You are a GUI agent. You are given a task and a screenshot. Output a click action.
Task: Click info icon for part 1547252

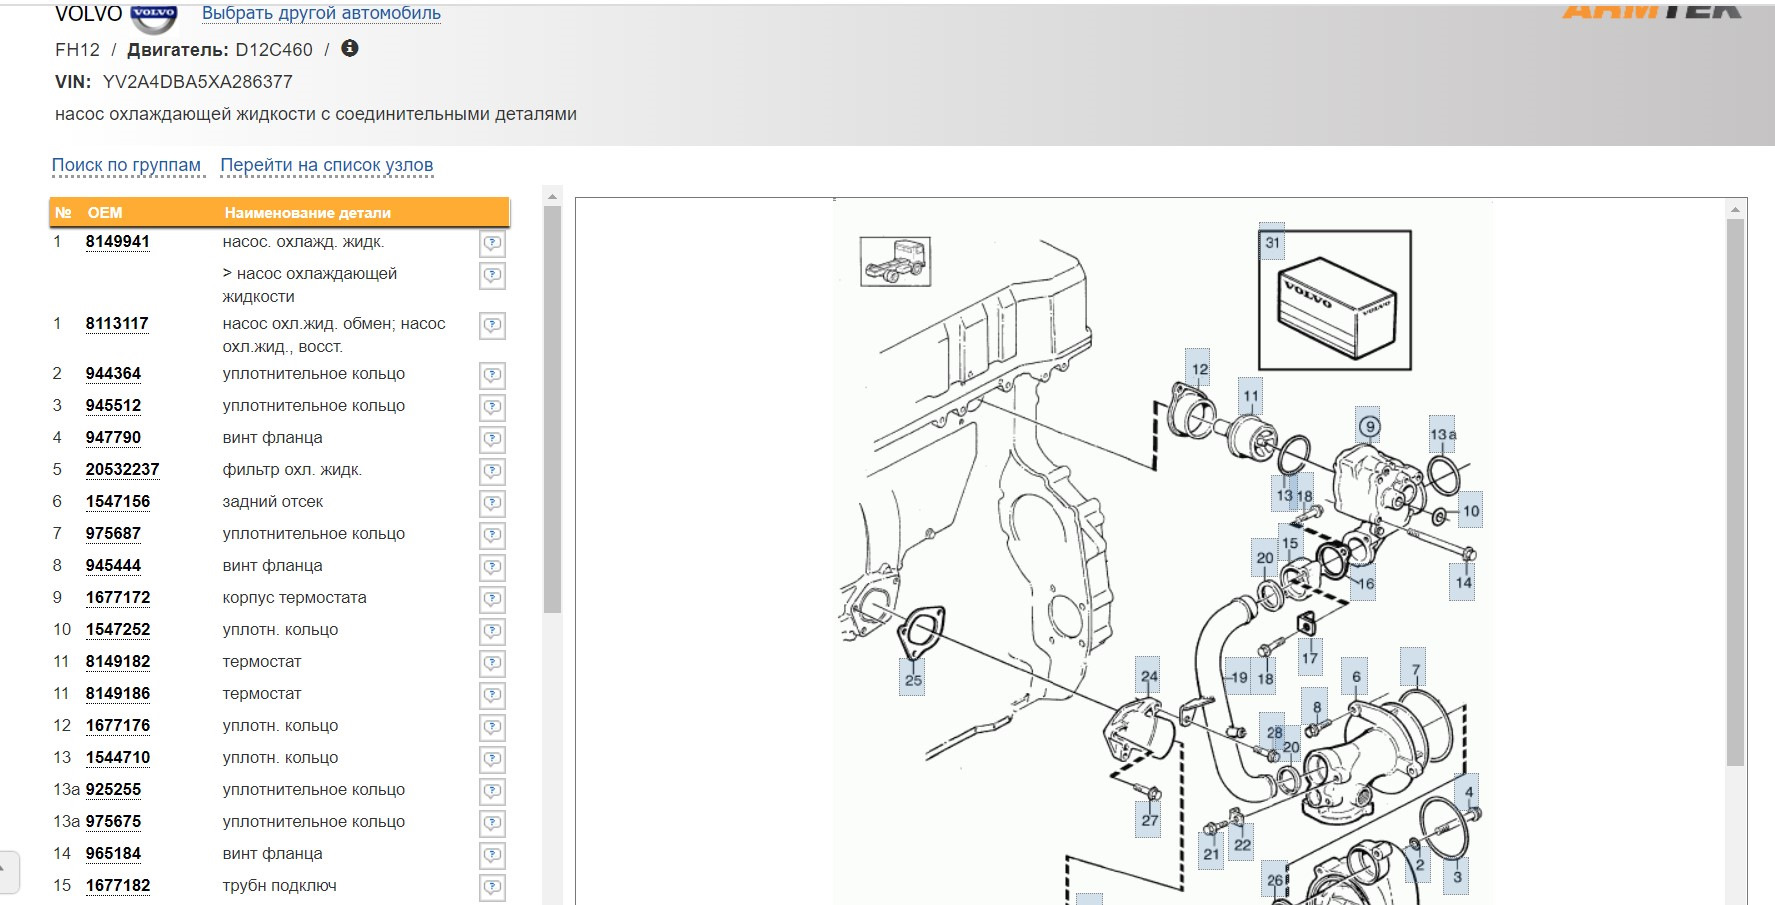(492, 632)
